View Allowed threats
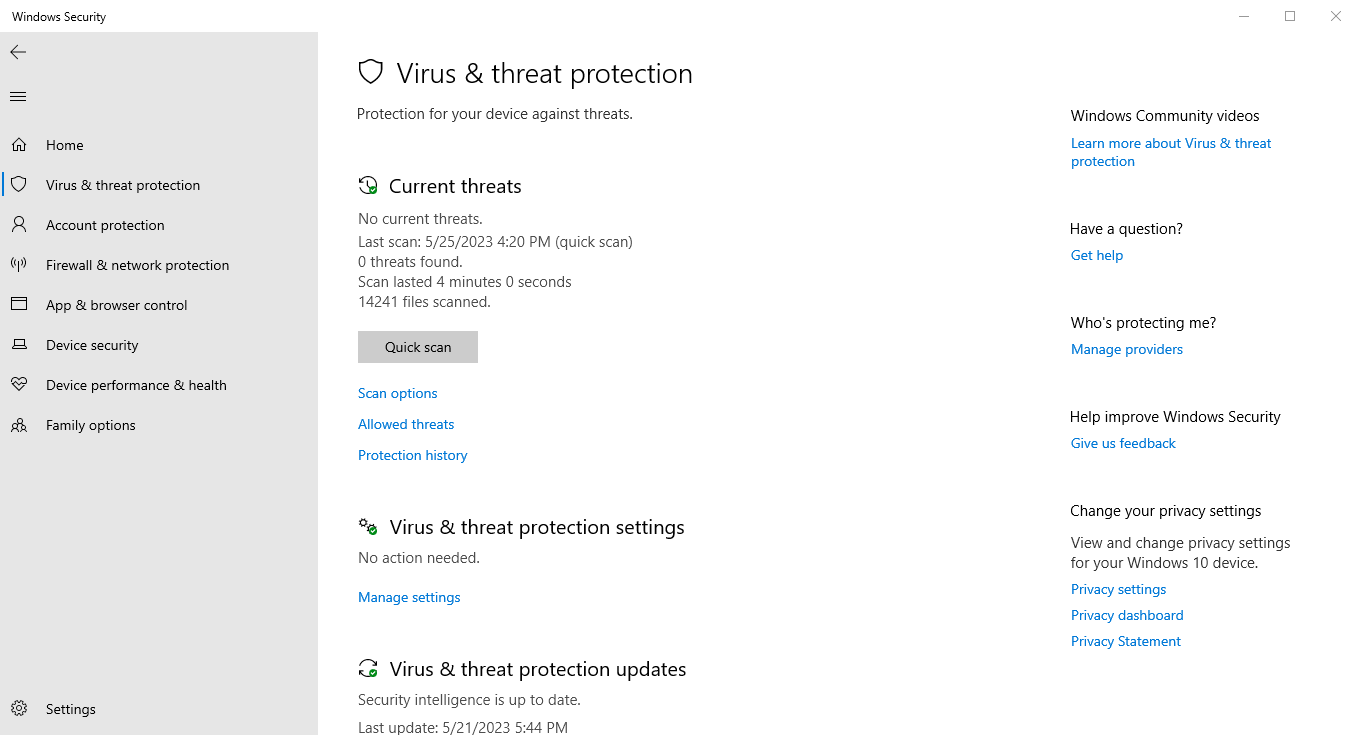1356x735 pixels. point(406,424)
